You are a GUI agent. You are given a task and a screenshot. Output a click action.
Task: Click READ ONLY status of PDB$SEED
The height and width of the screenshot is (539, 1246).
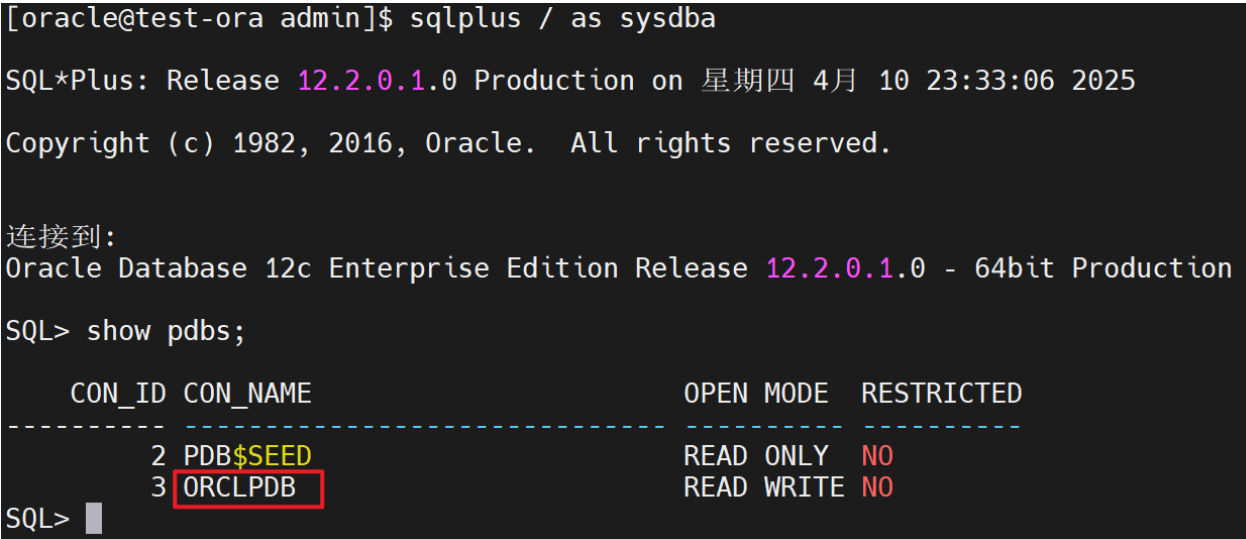pos(755,457)
